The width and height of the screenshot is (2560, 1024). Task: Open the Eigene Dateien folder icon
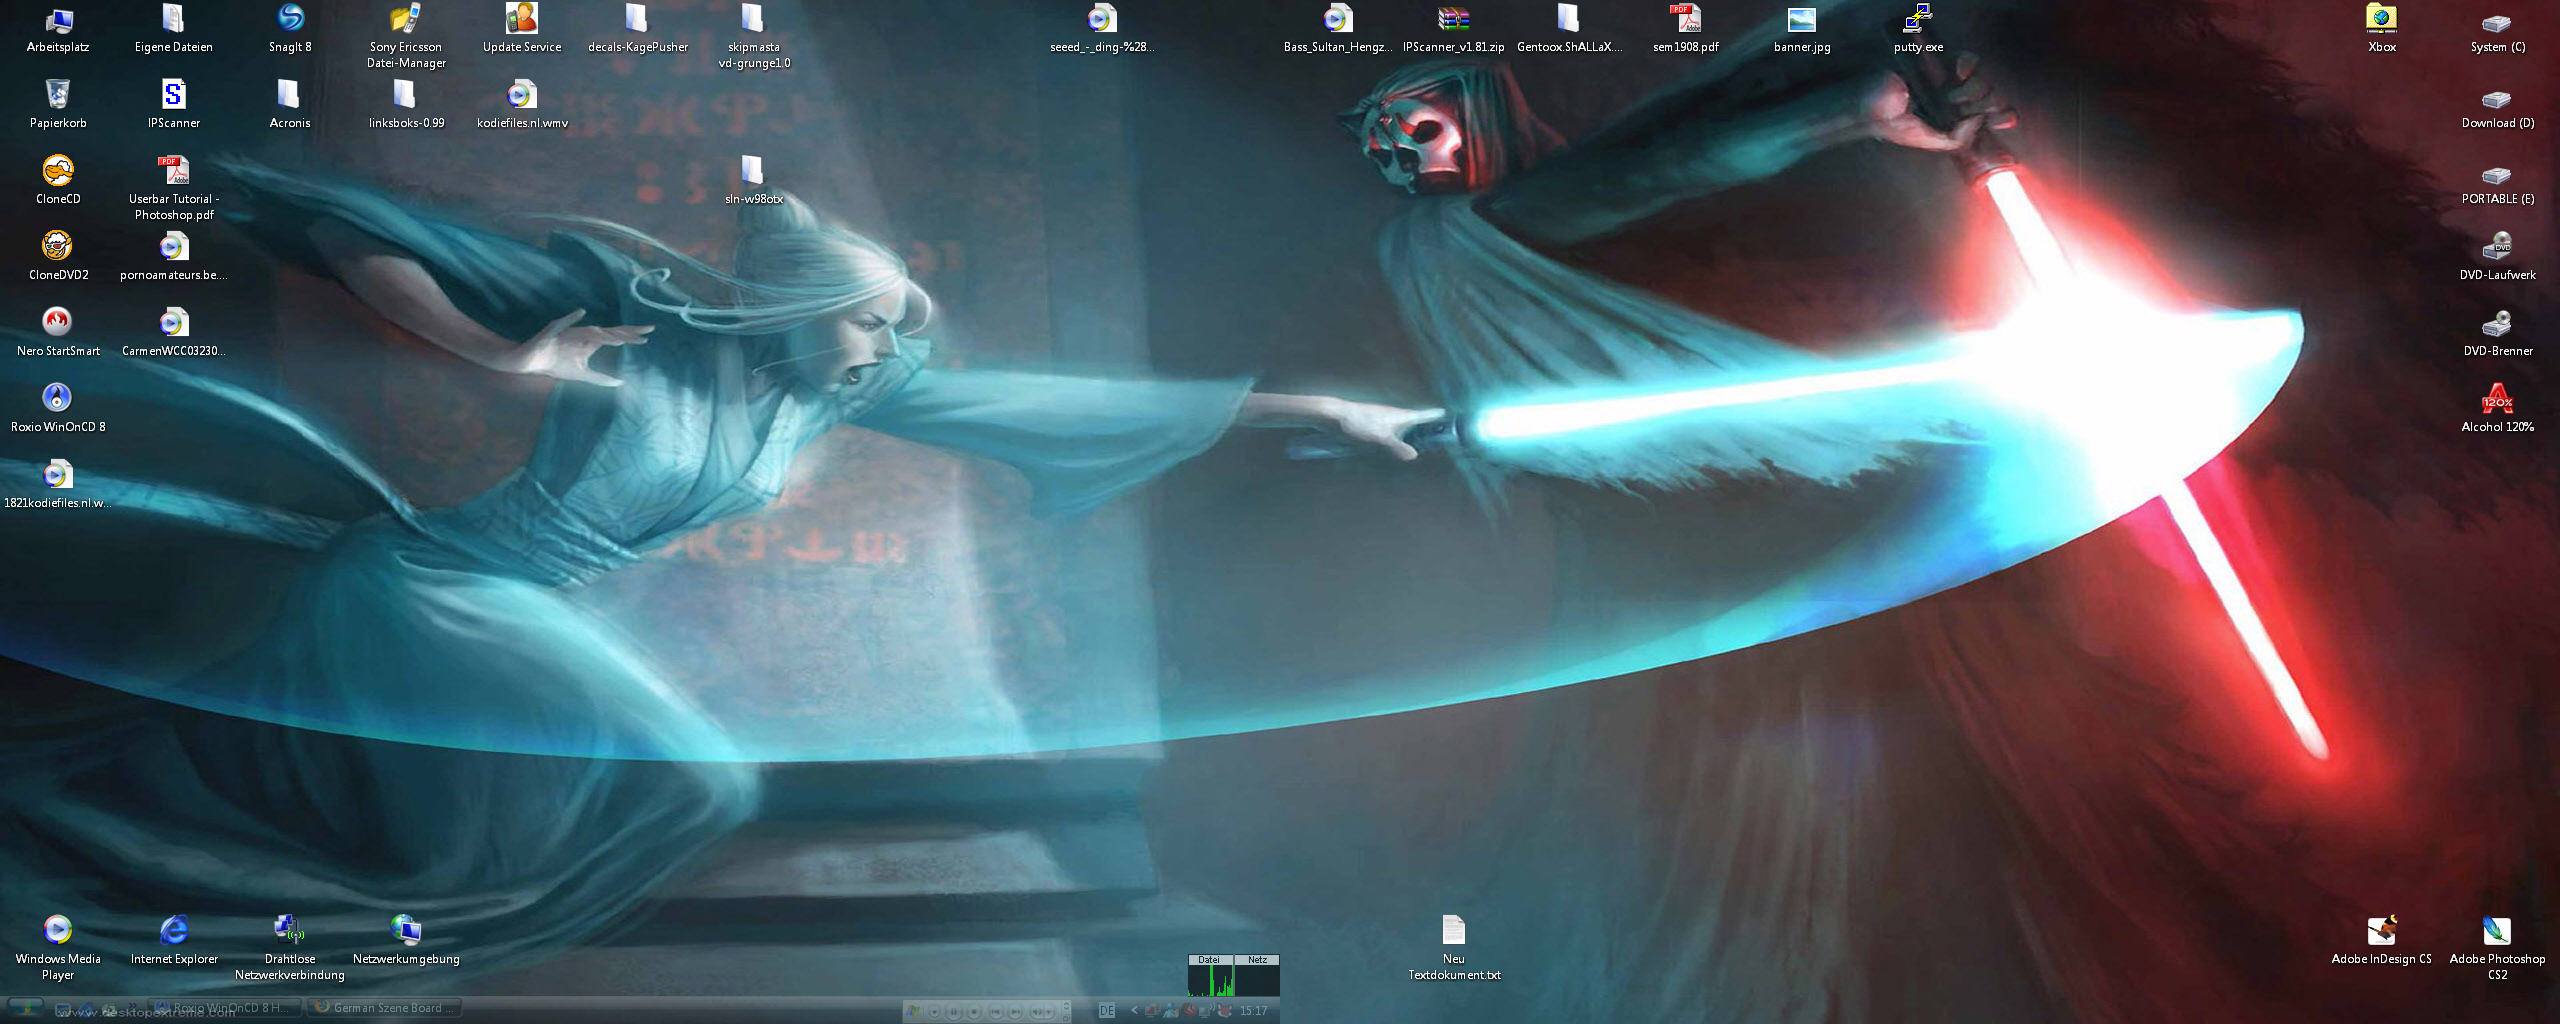point(174,29)
